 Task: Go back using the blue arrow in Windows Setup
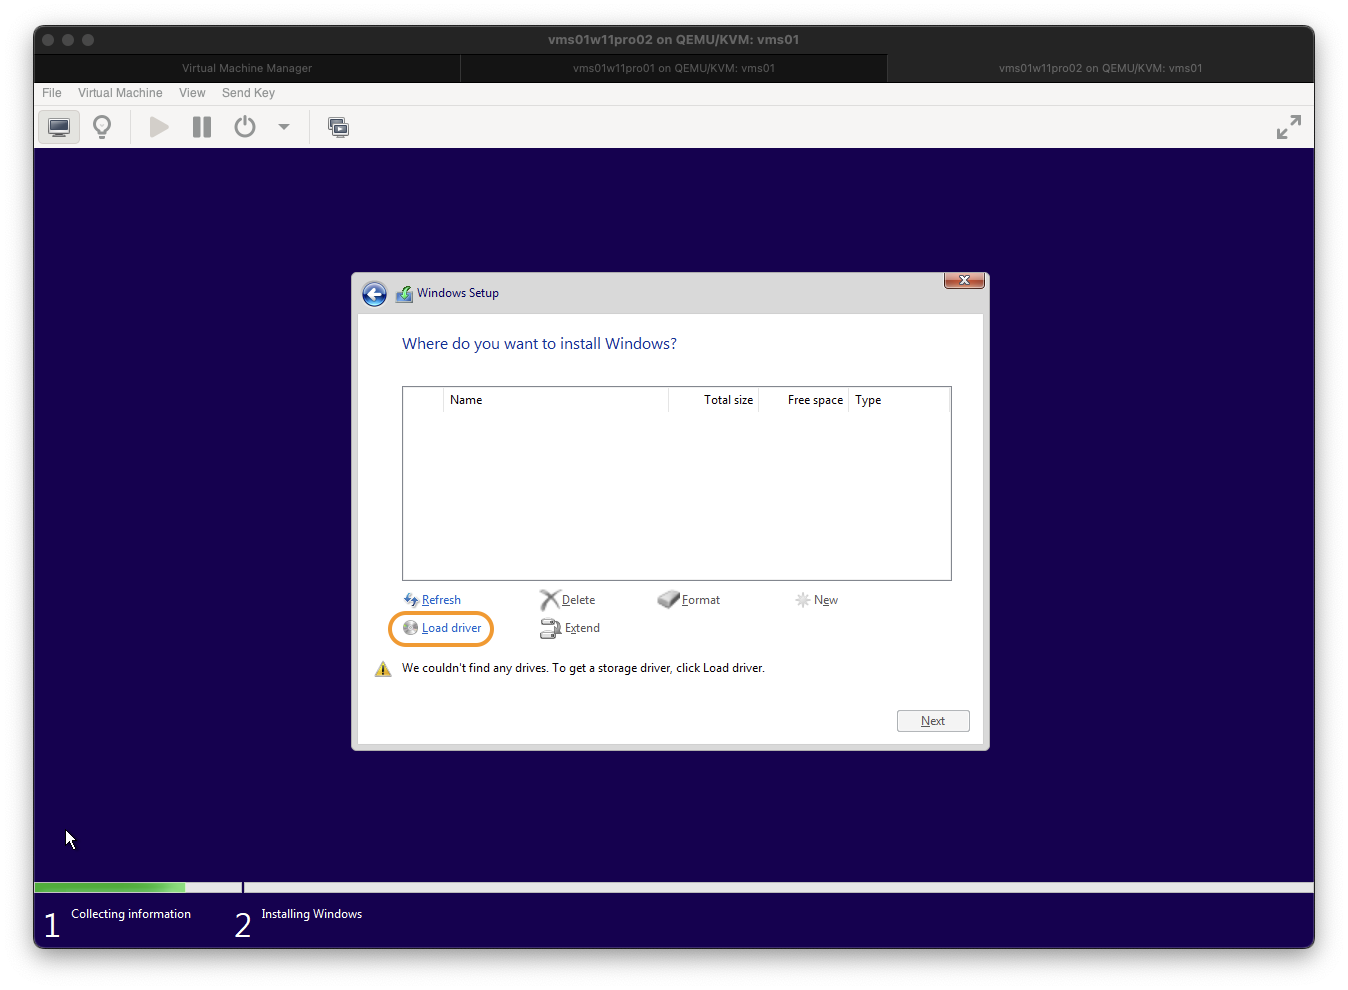pos(374,294)
